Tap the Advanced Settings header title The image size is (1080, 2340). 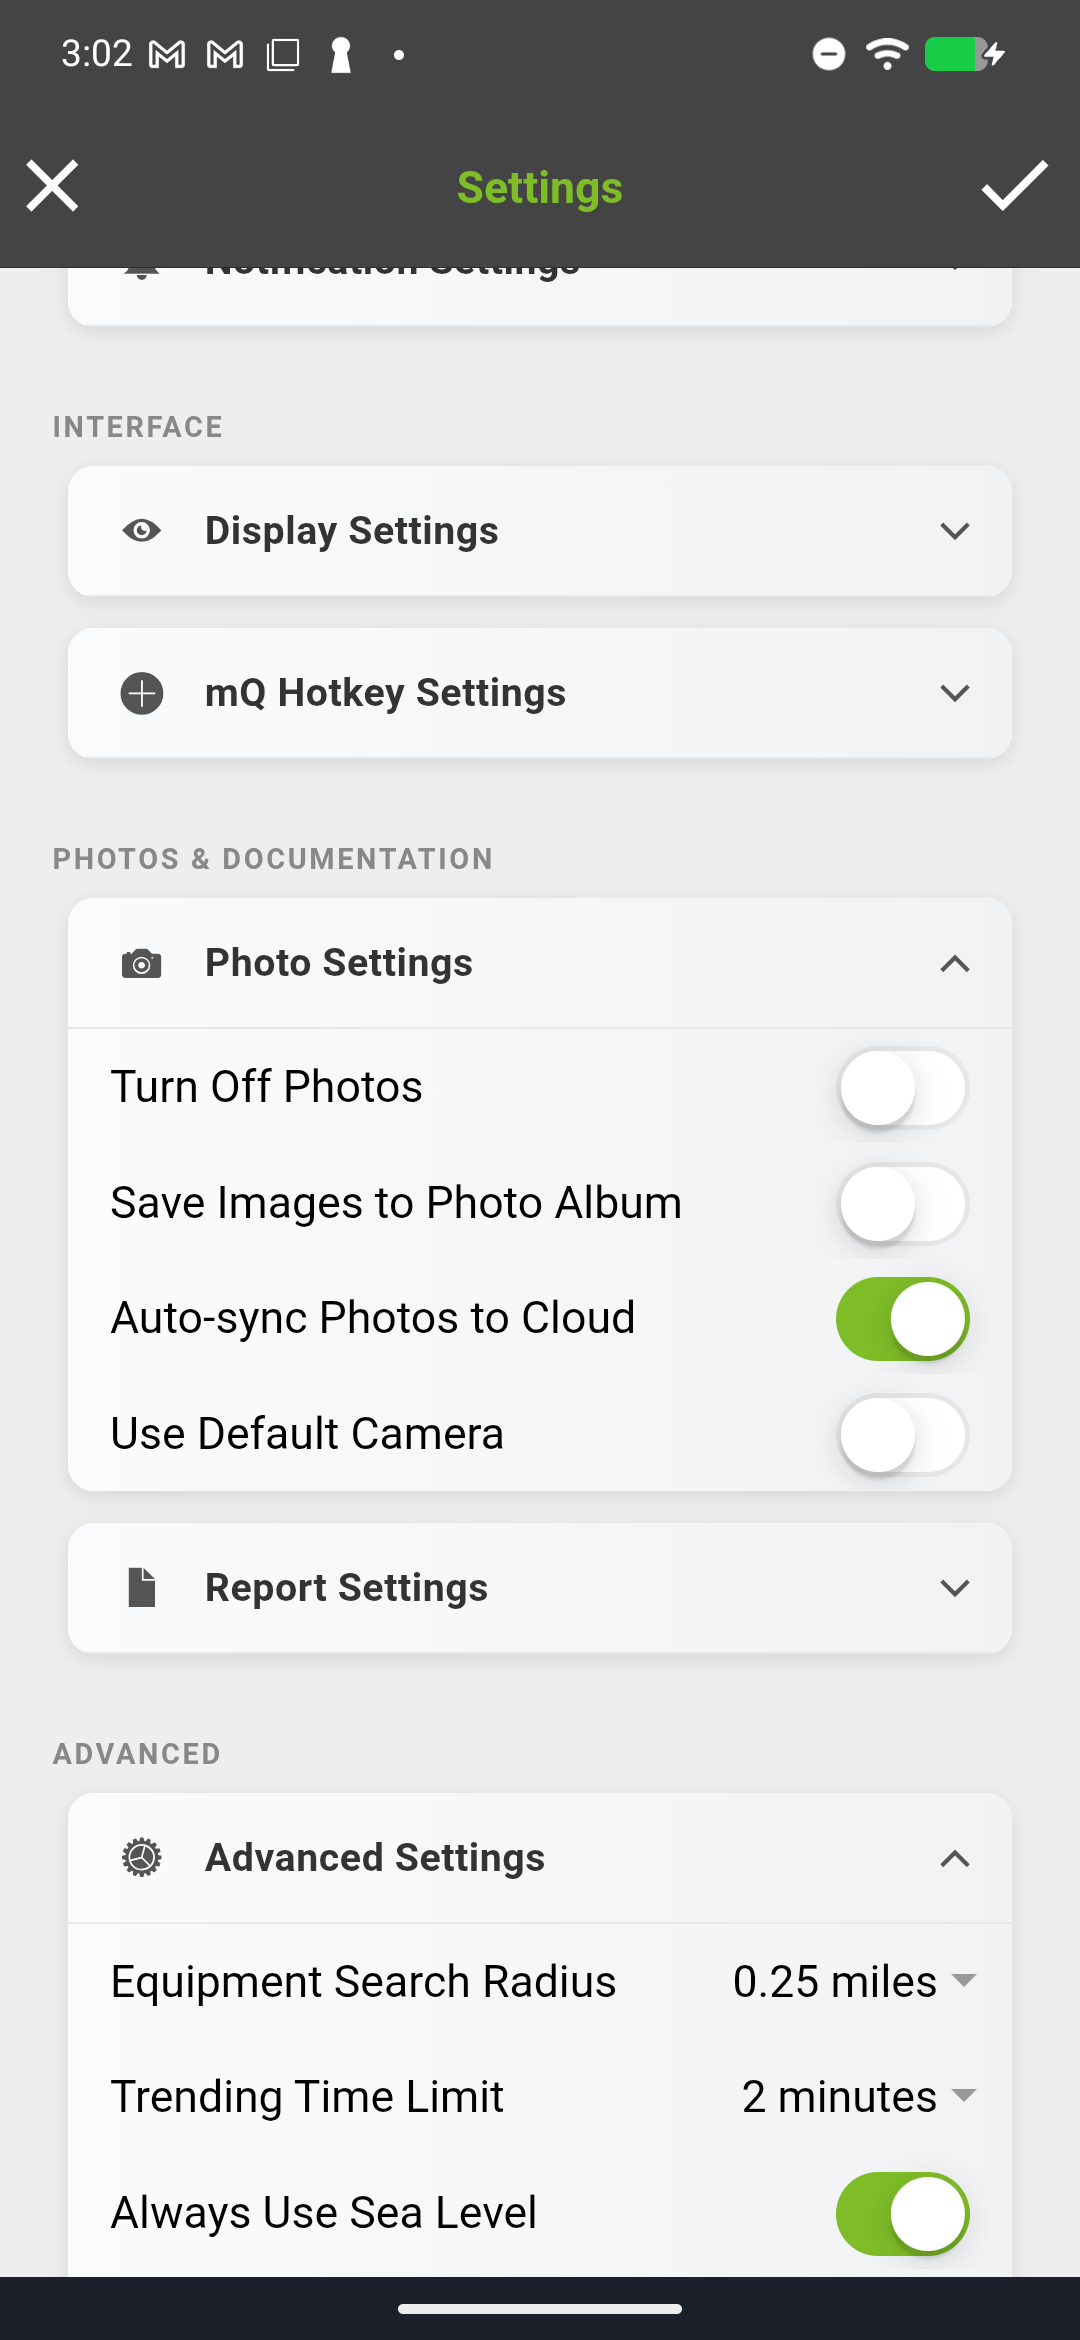pos(375,1858)
